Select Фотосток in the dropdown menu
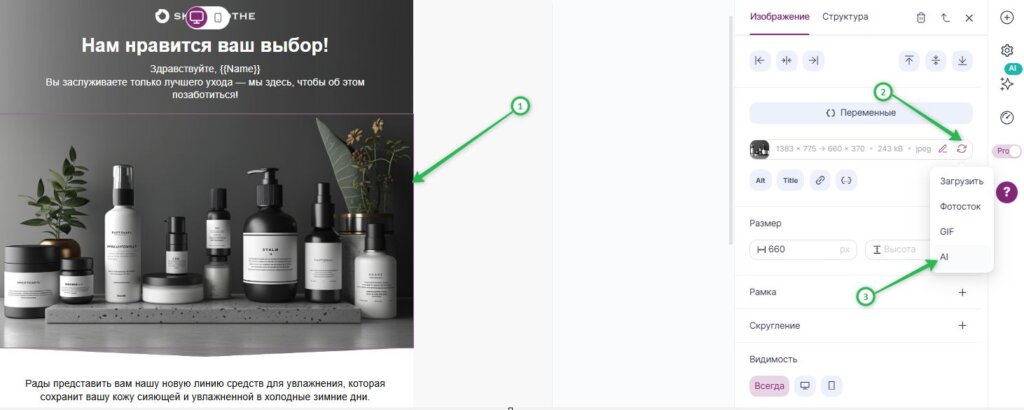 tap(961, 206)
